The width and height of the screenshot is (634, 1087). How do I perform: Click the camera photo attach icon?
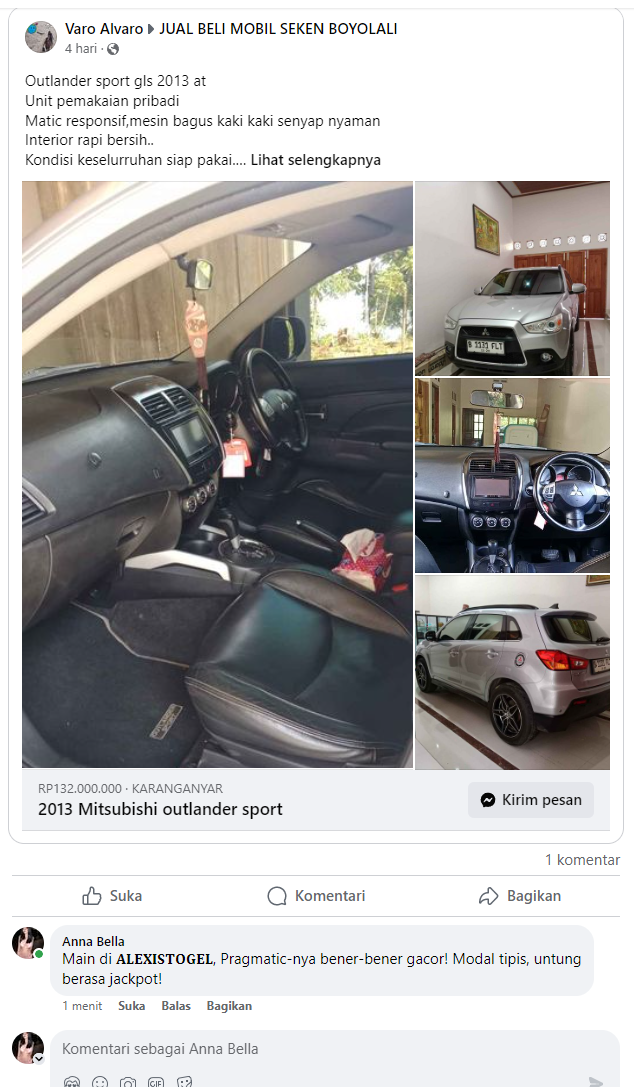(128, 1082)
